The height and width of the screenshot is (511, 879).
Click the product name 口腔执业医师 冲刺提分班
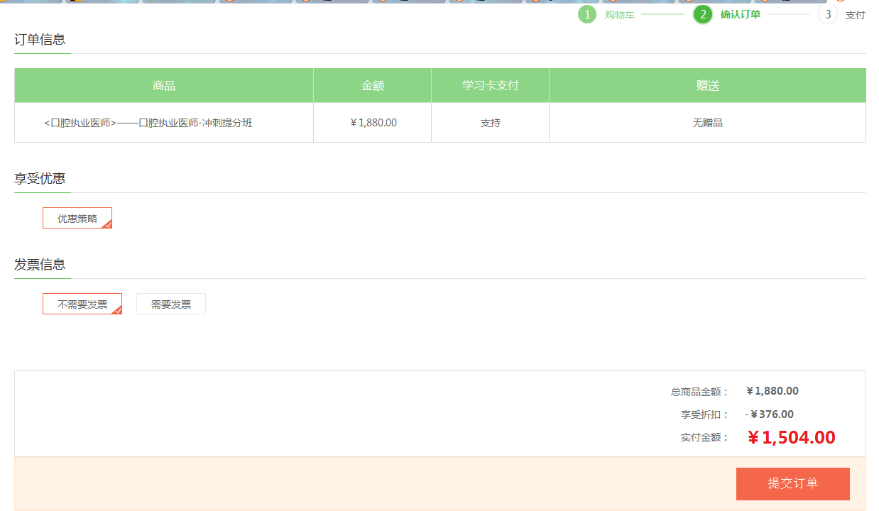click(148, 123)
